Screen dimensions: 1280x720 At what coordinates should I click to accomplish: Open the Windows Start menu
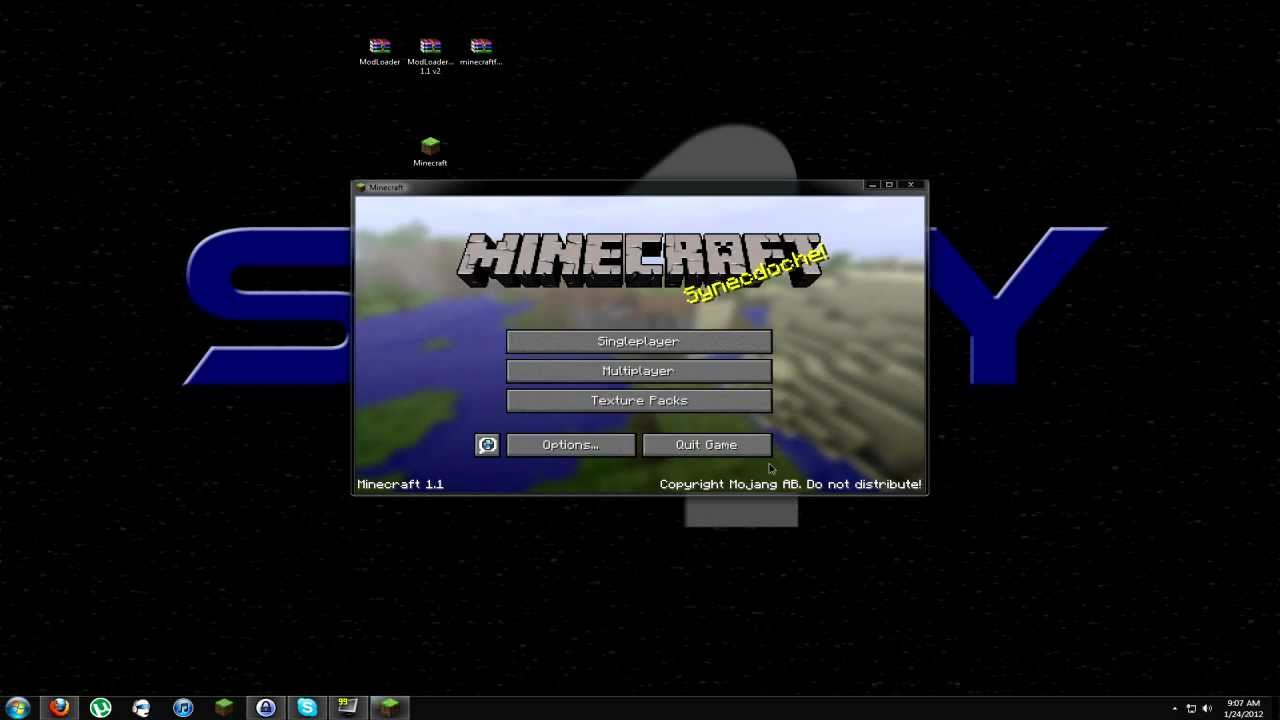[18, 707]
